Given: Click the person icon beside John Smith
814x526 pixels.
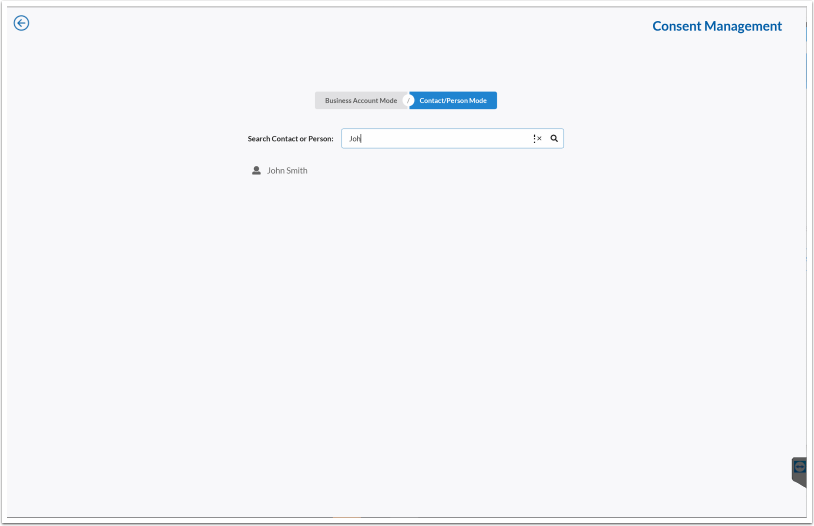Looking at the screenshot, I should click(256, 171).
